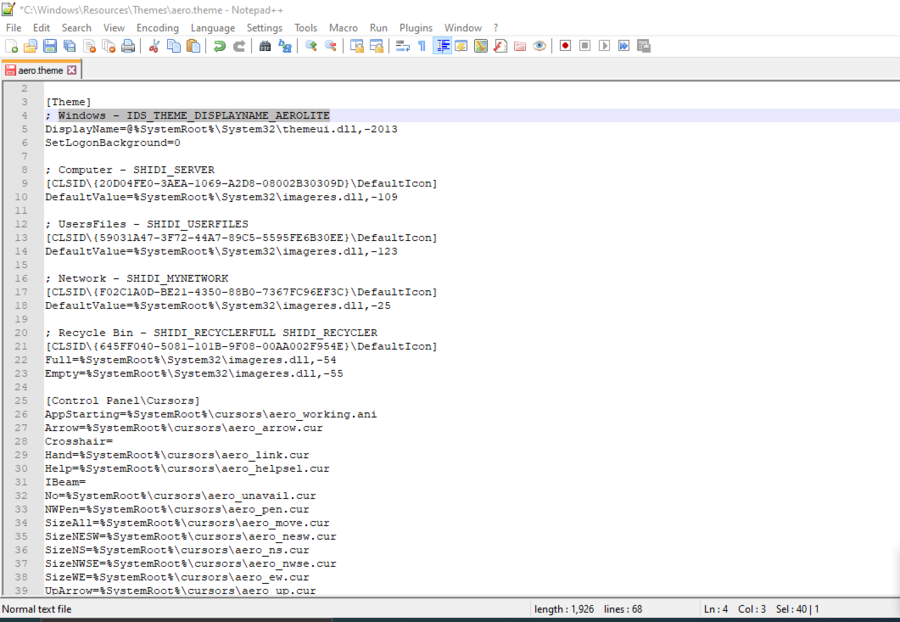Click 'Normal text file' in status bar
Viewport: 900px width, 622px height.
coord(37,609)
